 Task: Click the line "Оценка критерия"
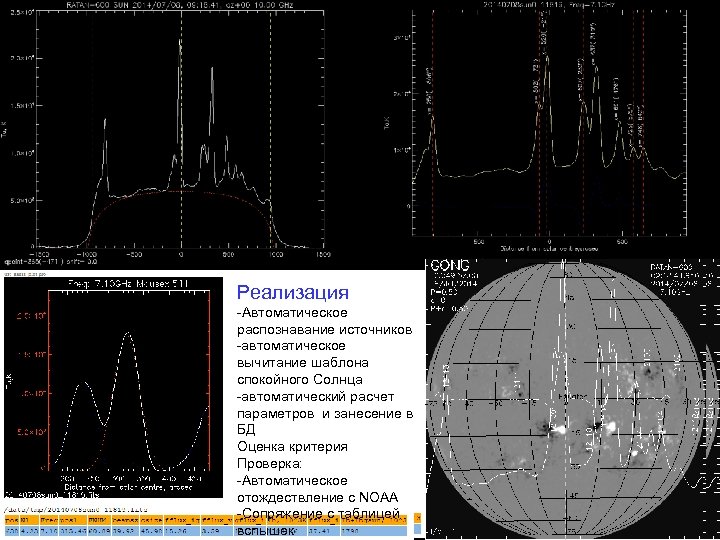tap(292, 446)
